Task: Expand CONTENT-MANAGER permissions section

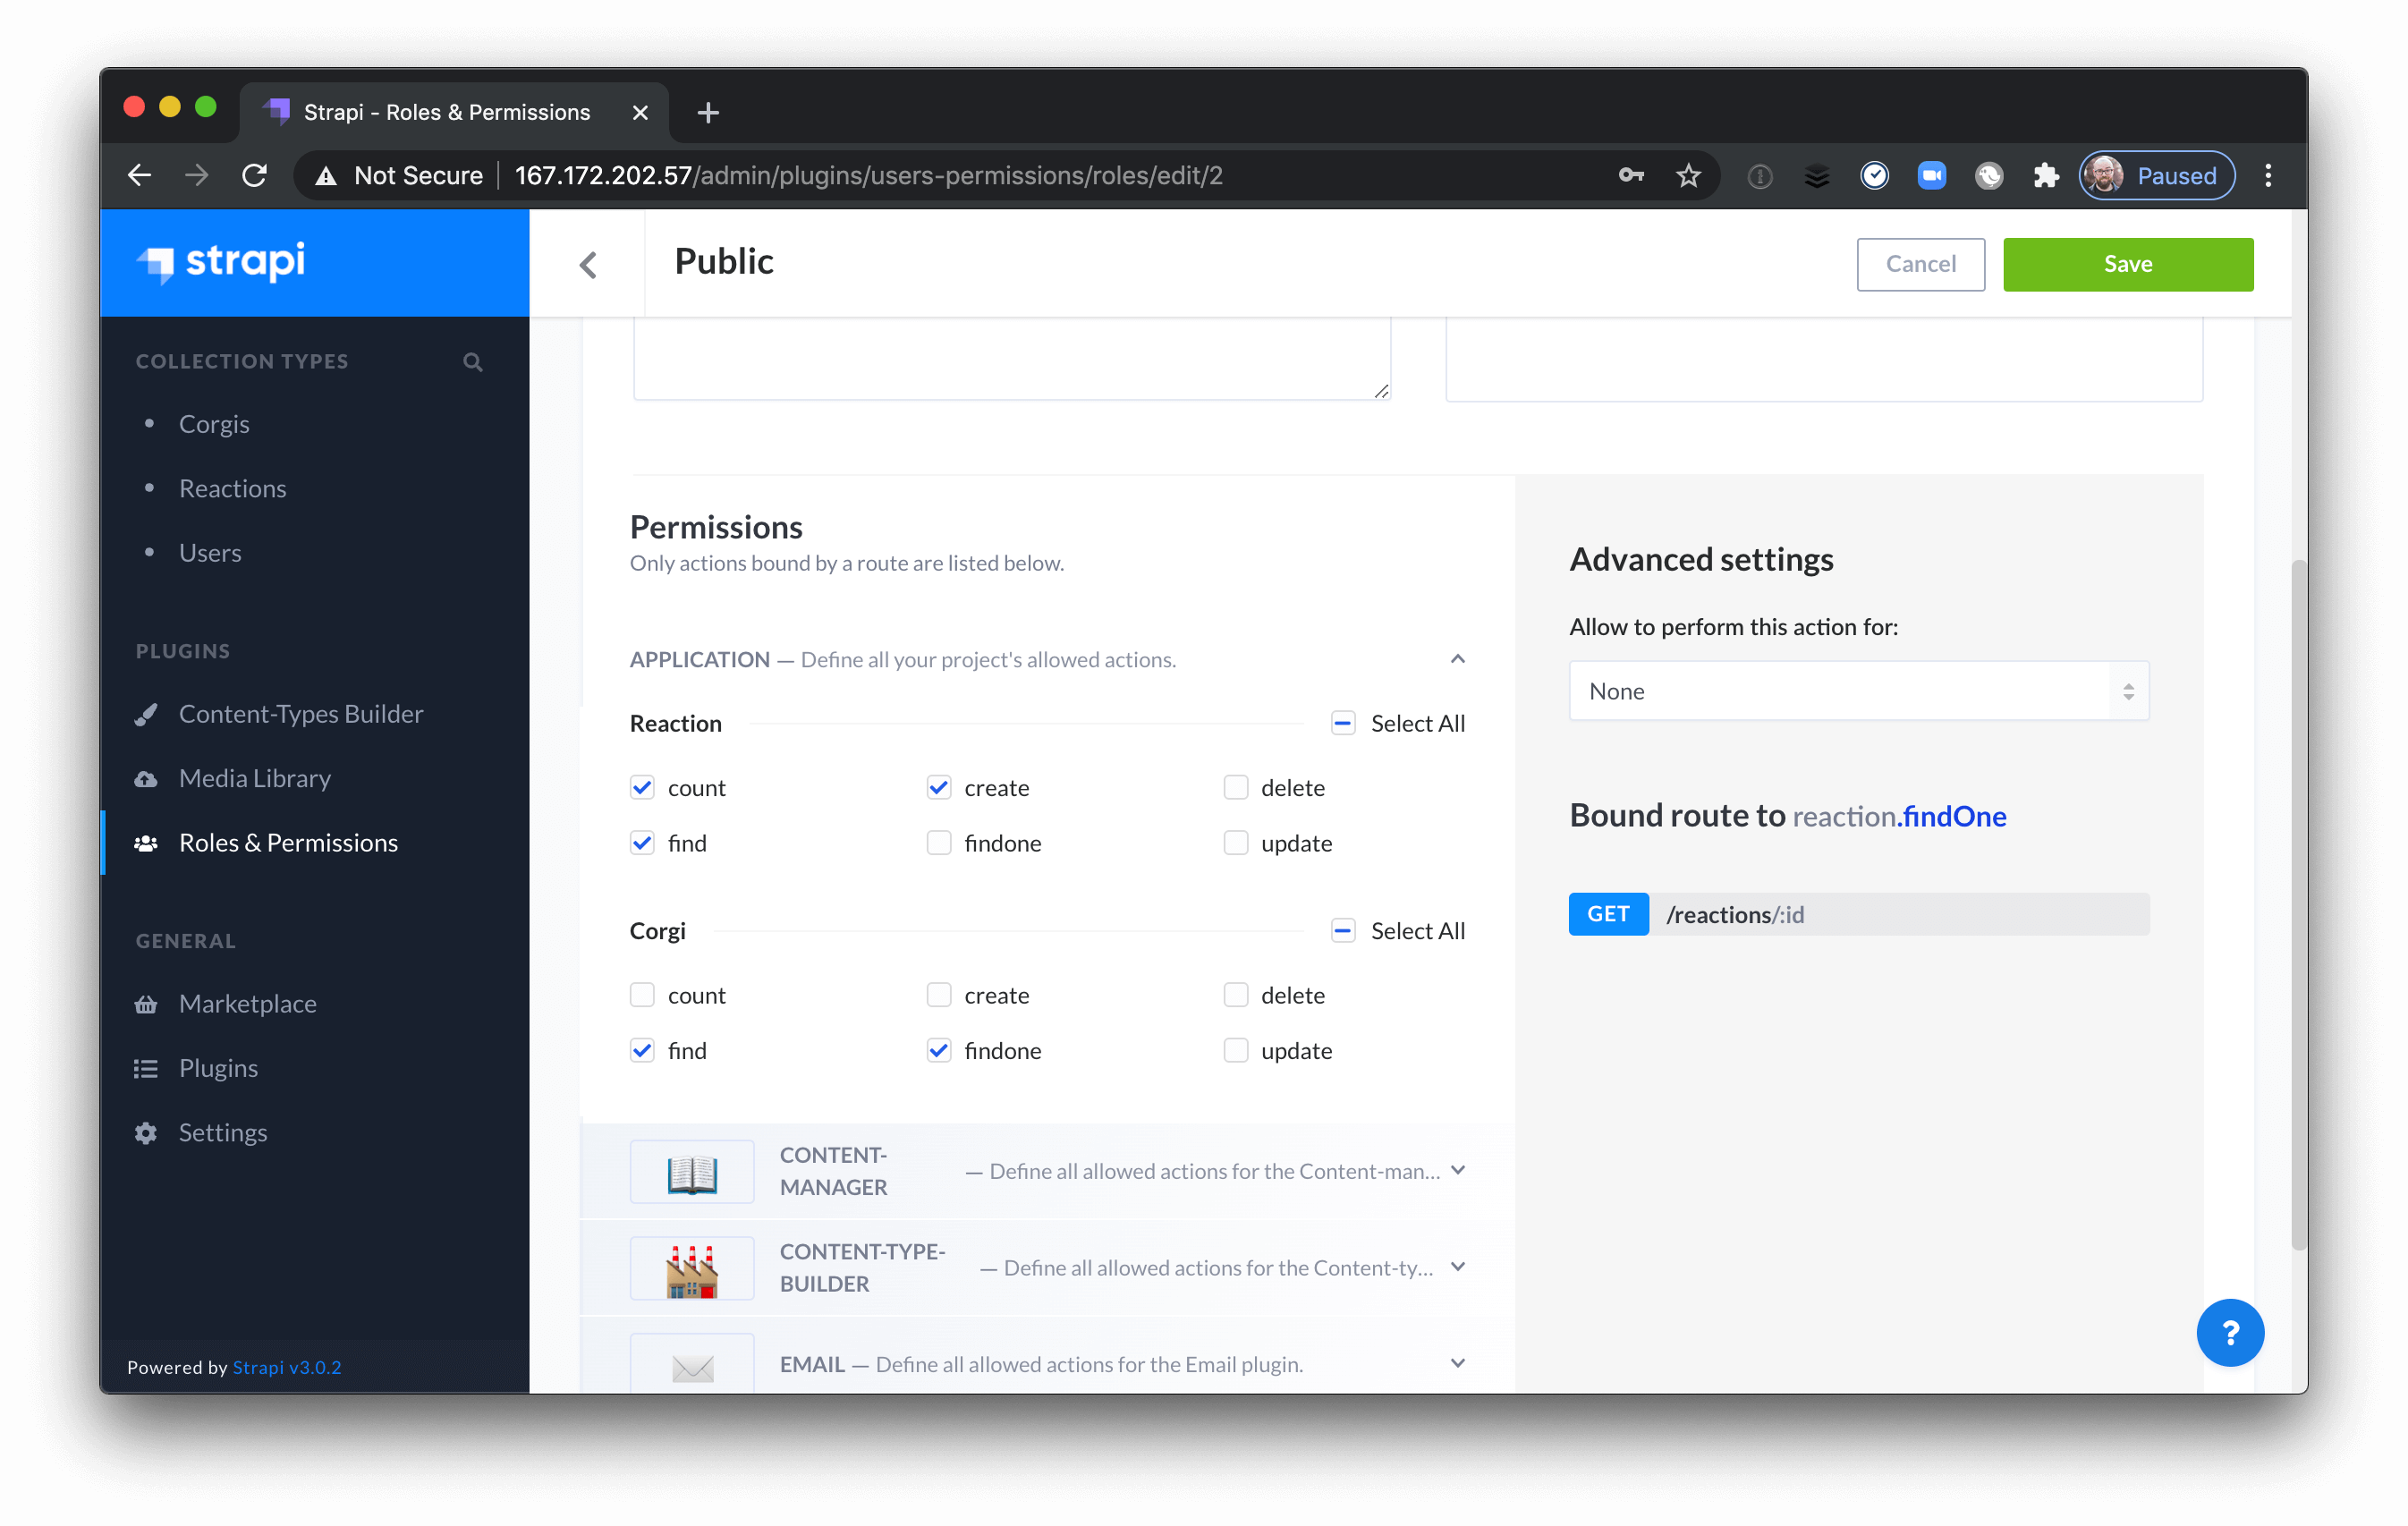Action: (1457, 1169)
